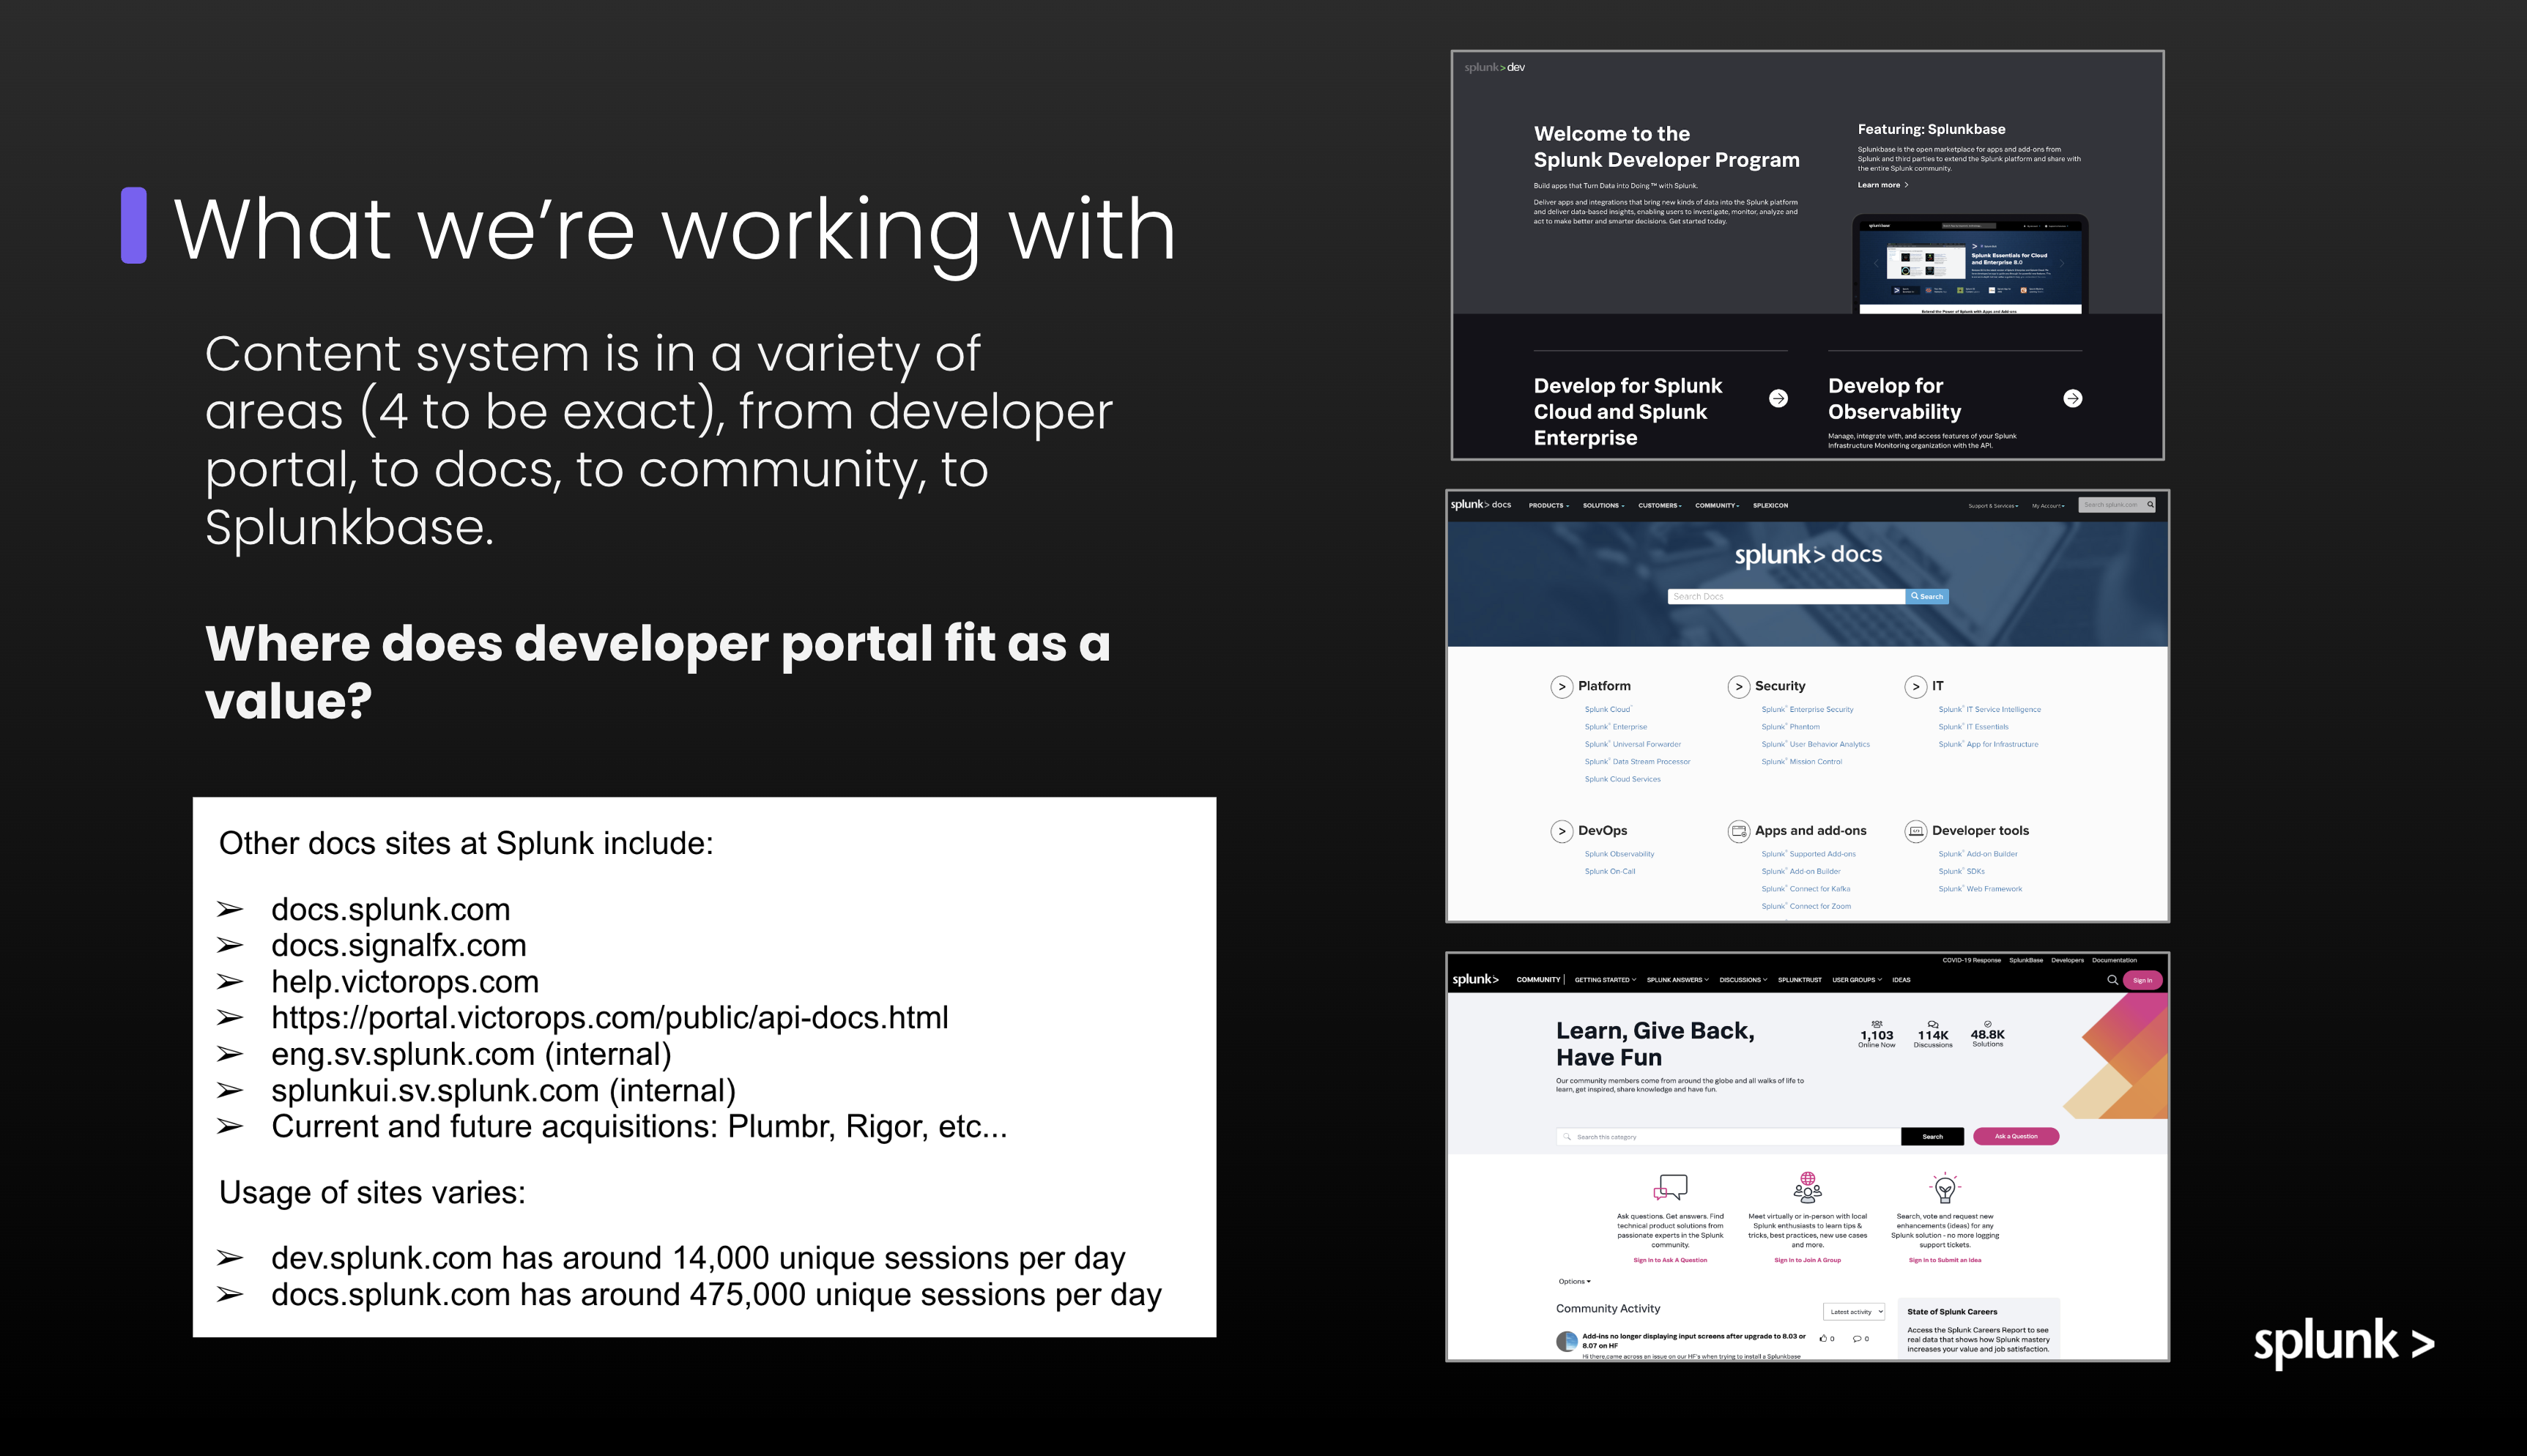
Task: Click thumbs-up icon on Add-ins post
Action: click(1823, 1338)
